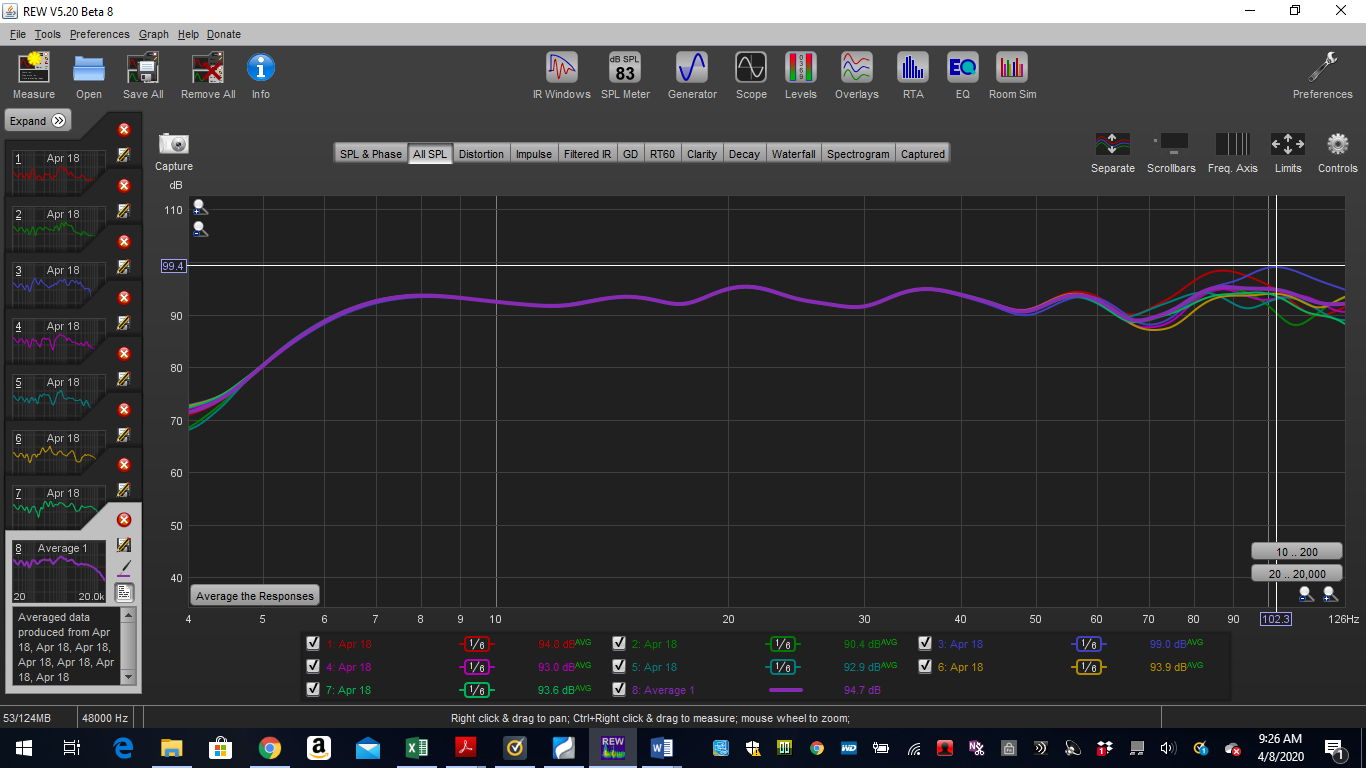This screenshot has width=1366, height=768.
Task: Click the Average the Responses button
Action: (254, 595)
